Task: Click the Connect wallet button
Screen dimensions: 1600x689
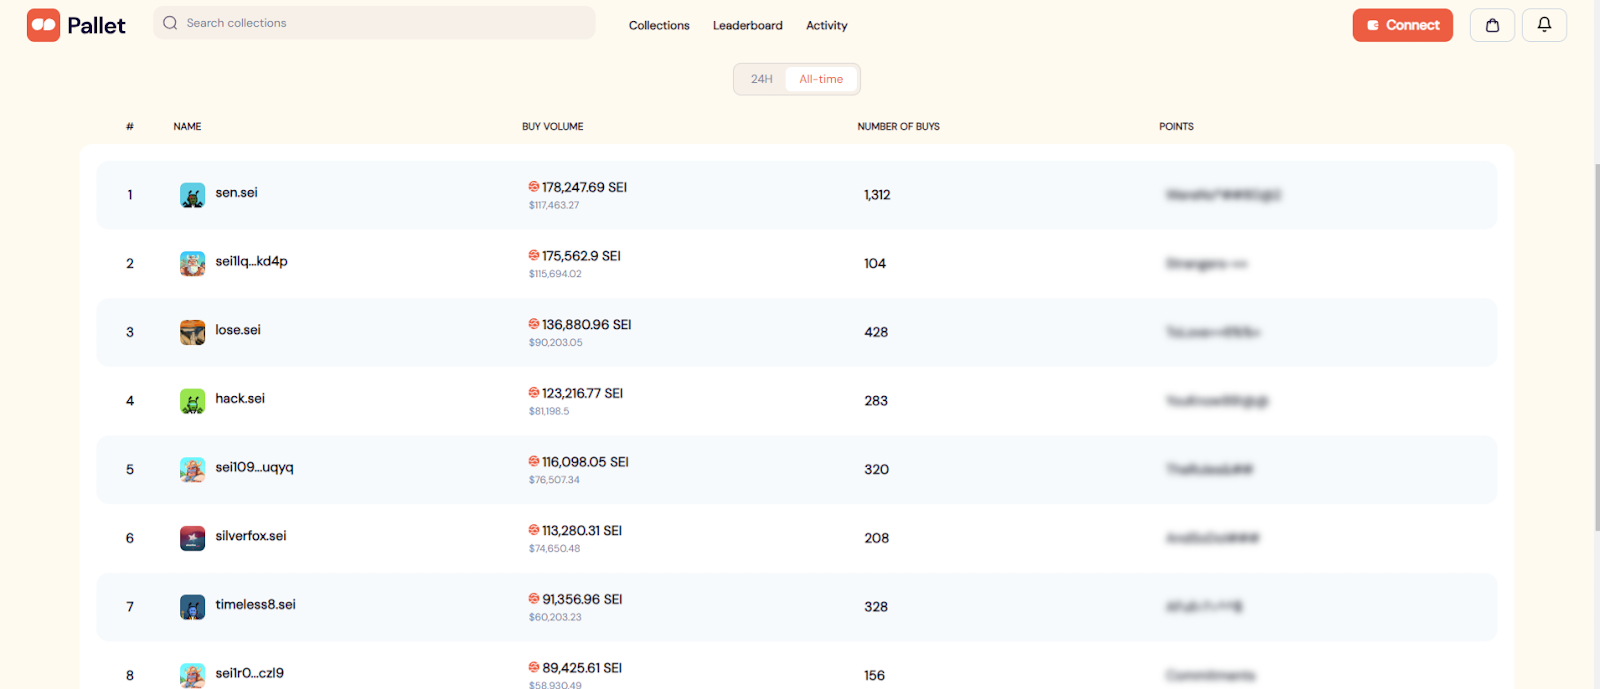Action: pos(1403,25)
